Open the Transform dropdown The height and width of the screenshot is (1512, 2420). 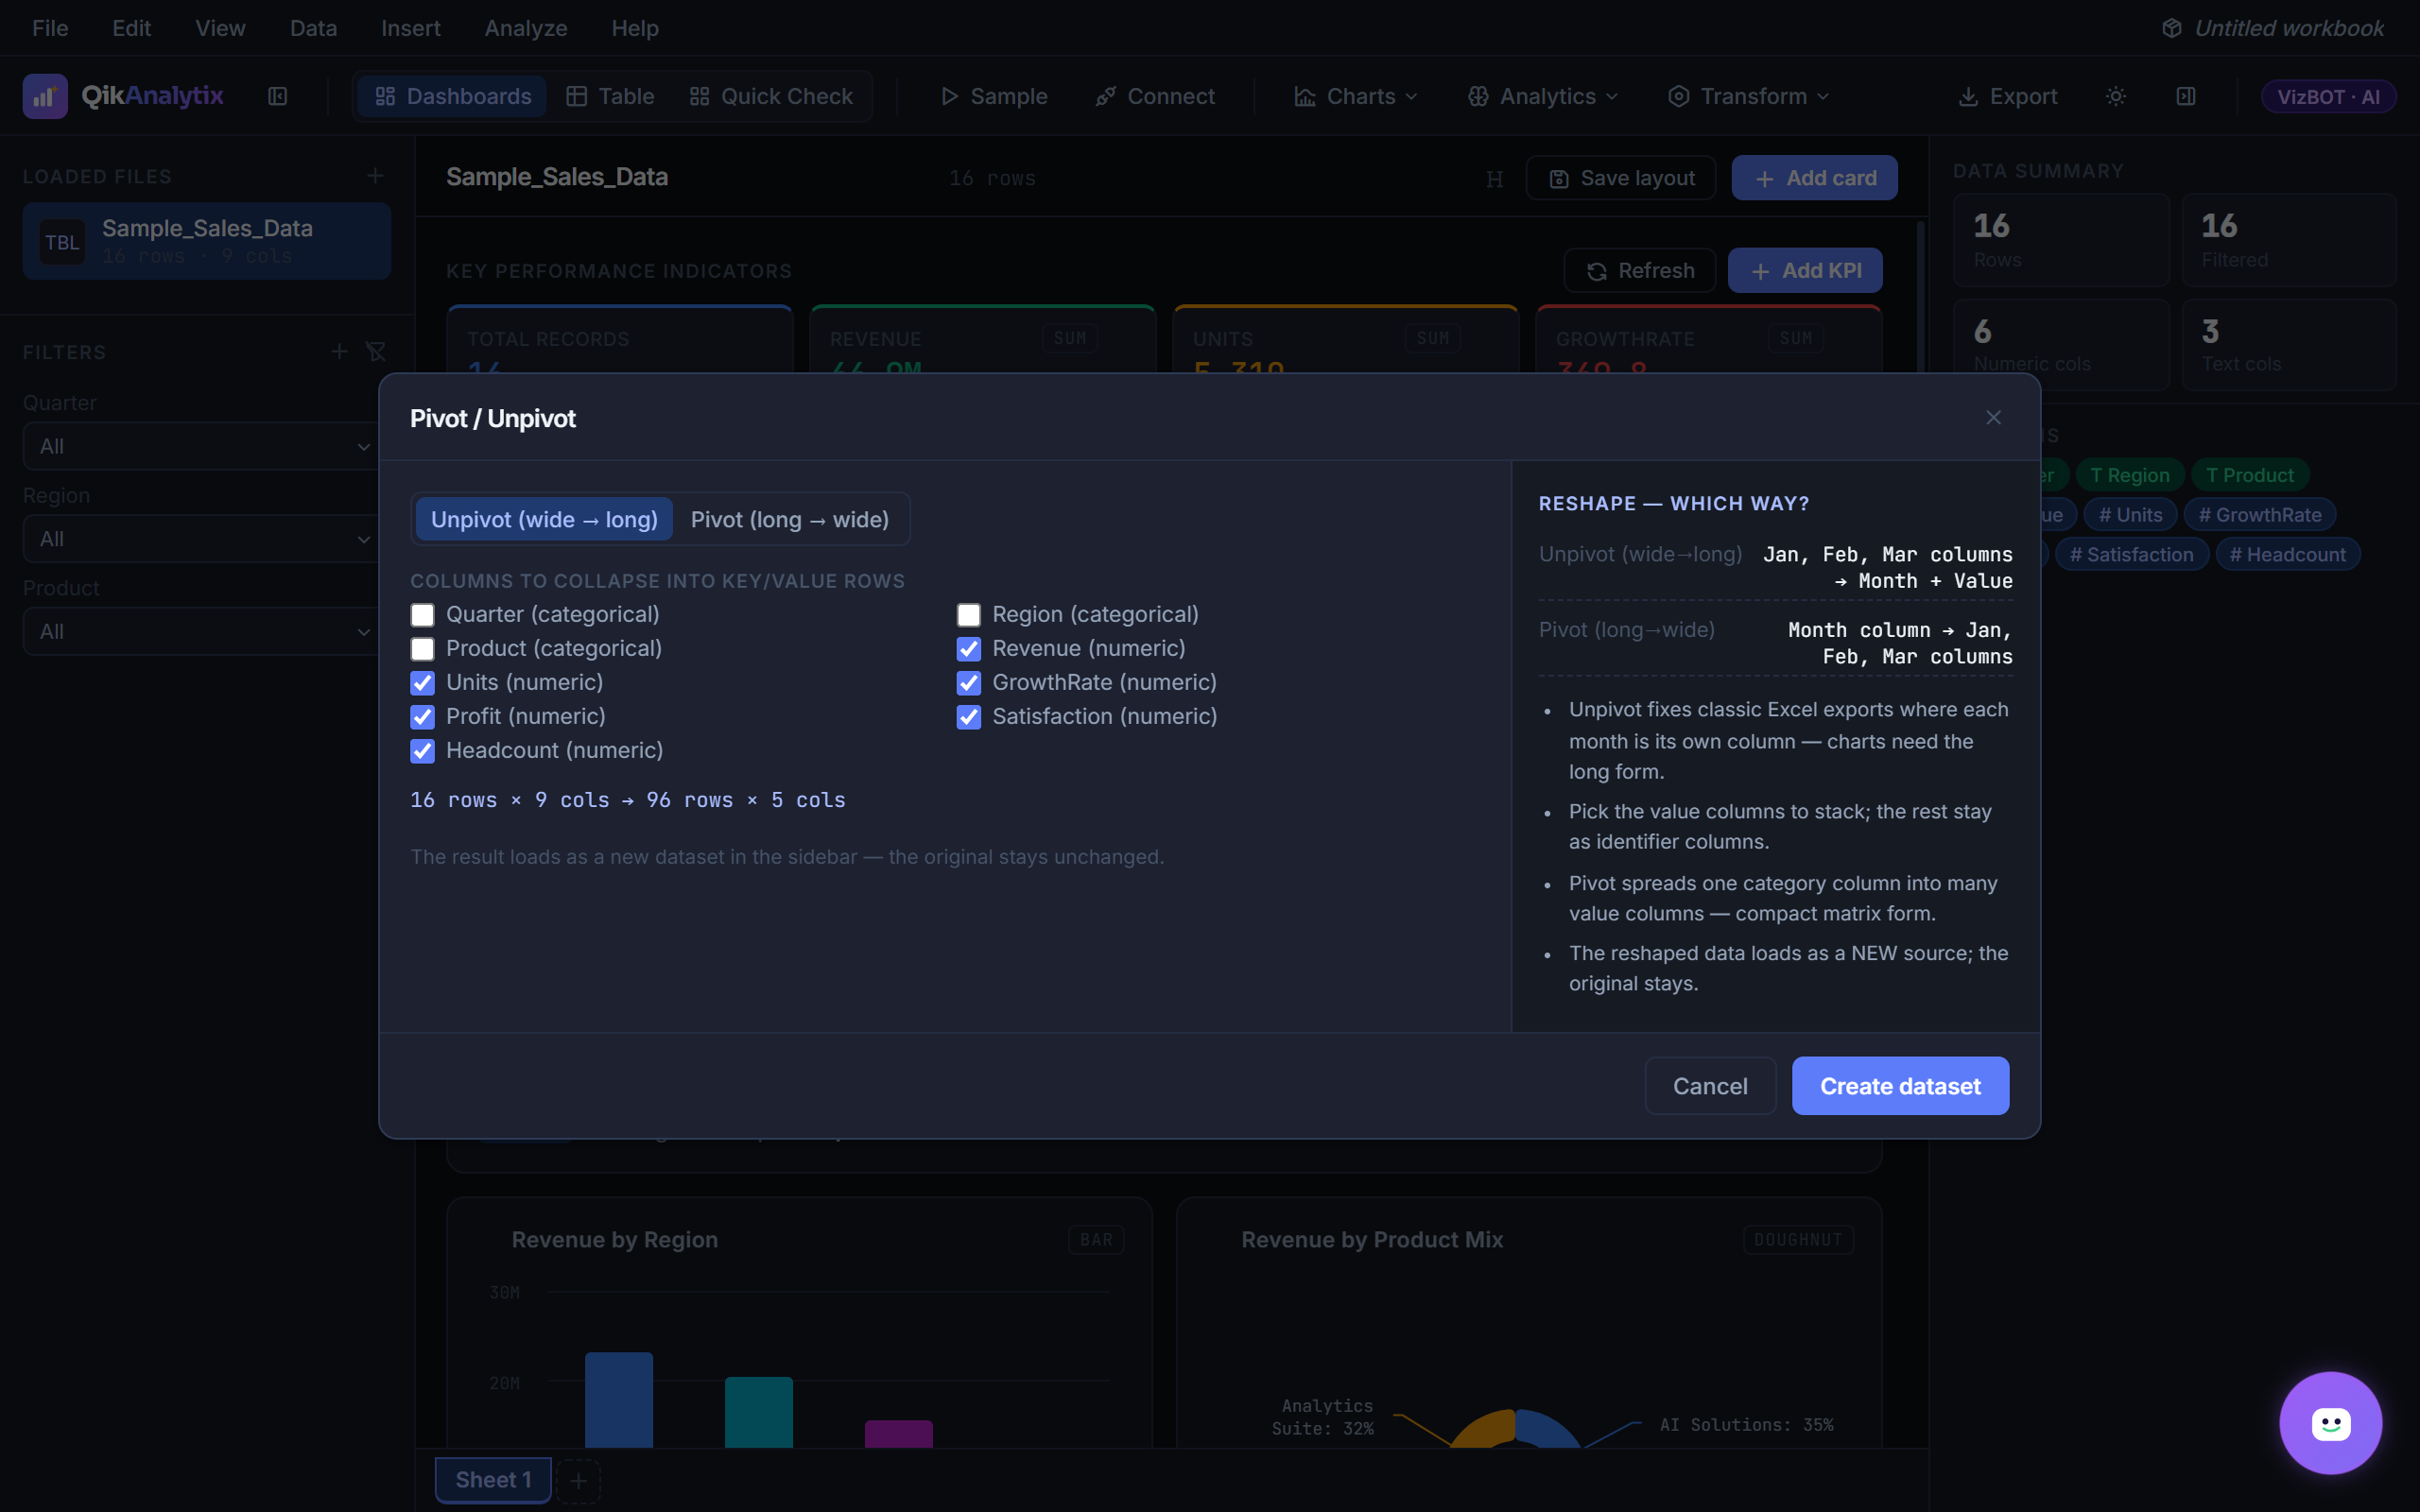(x=1748, y=96)
